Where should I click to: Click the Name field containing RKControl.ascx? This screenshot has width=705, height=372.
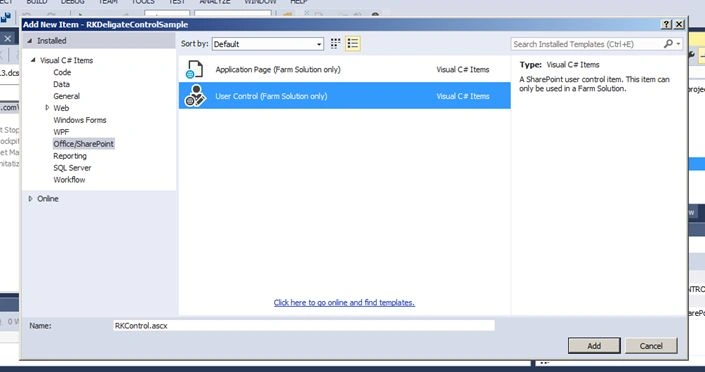click(304, 325)
